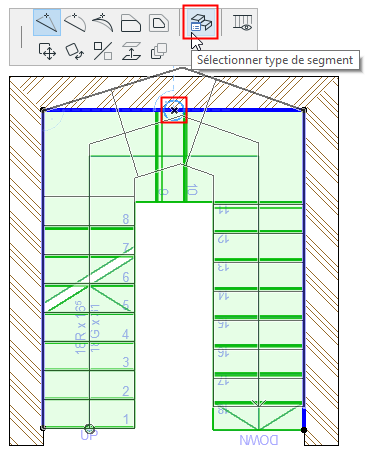
Task: Click step number 10 label on landing
Action: point(193,189)
